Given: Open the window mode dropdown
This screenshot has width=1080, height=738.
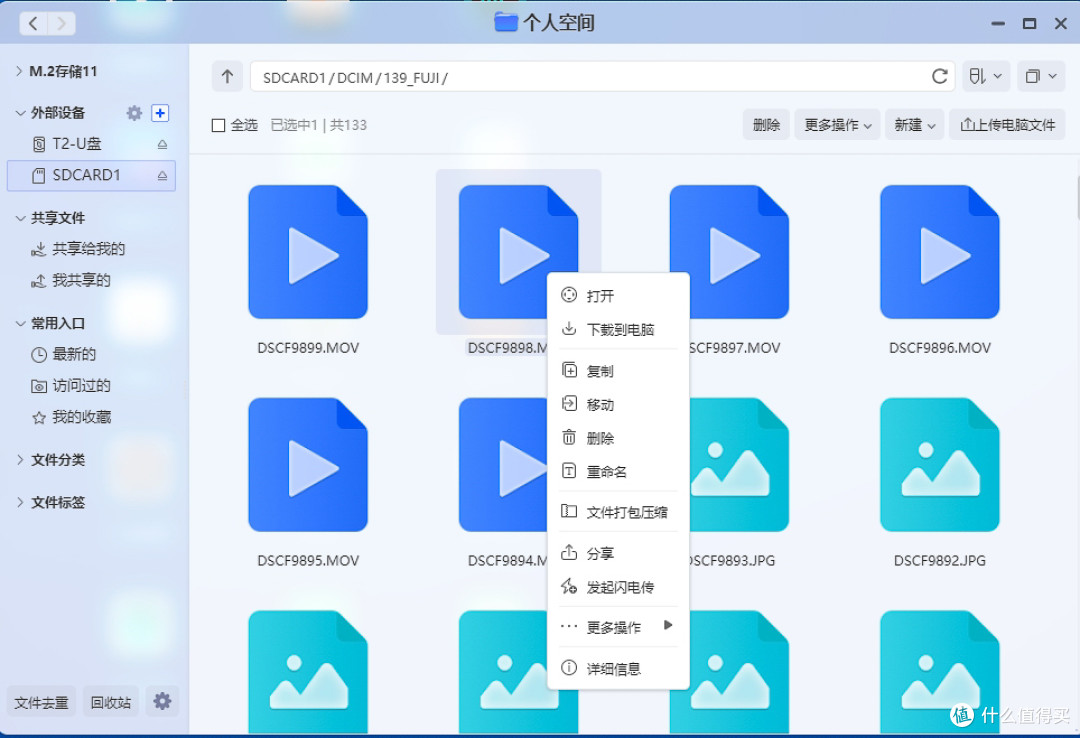Looking at the screenshot, I should pyautogui.click(x=1041, y=76).
